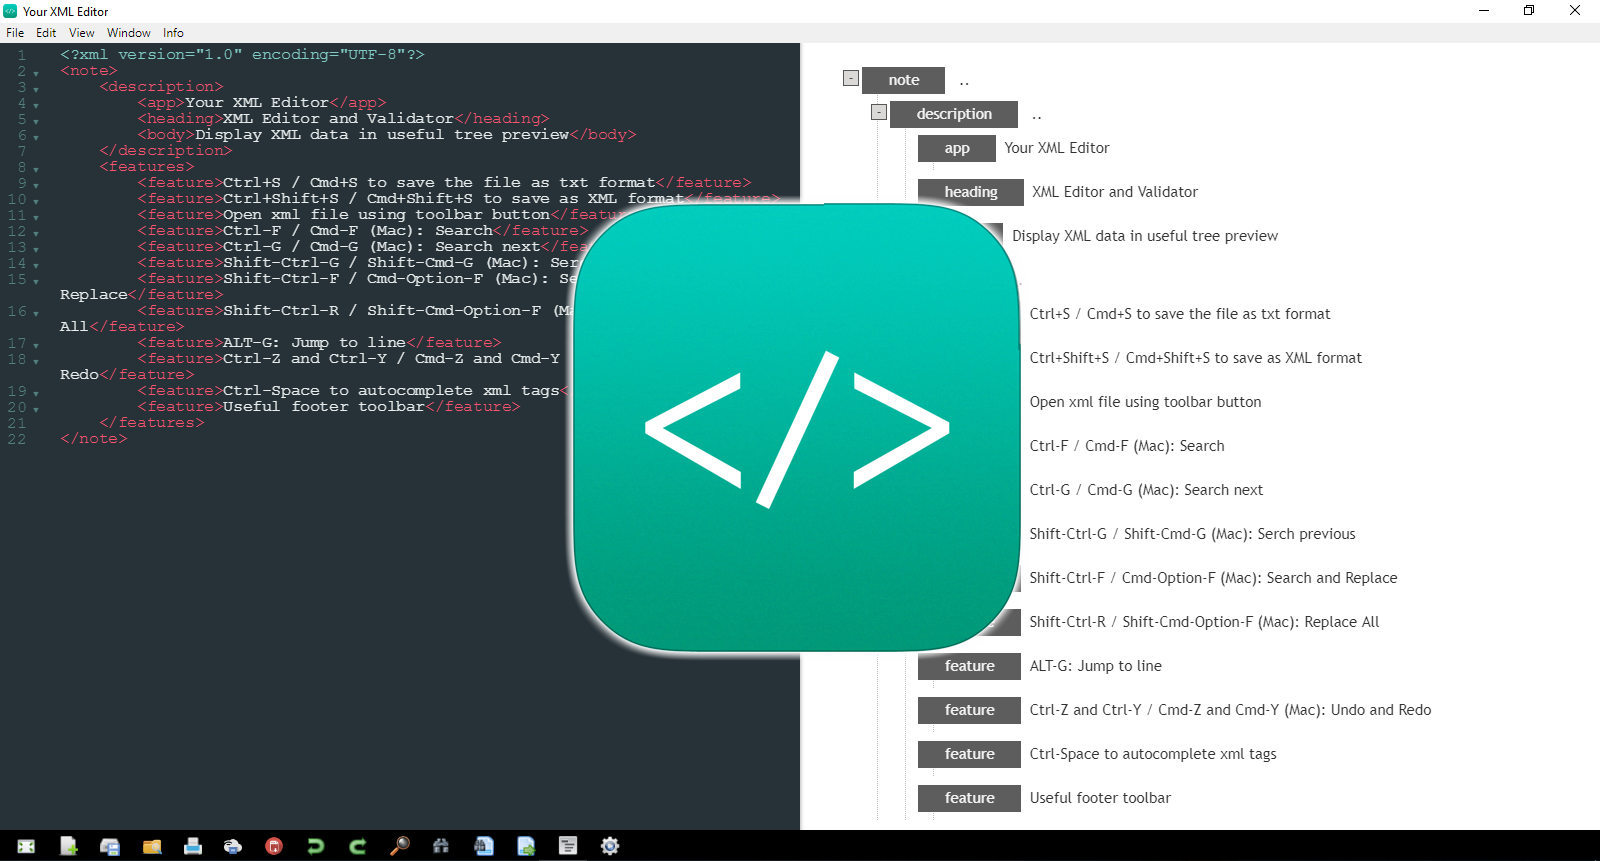Select the feature tag beside ALT-G Jump to line

[x=969, y=666]
